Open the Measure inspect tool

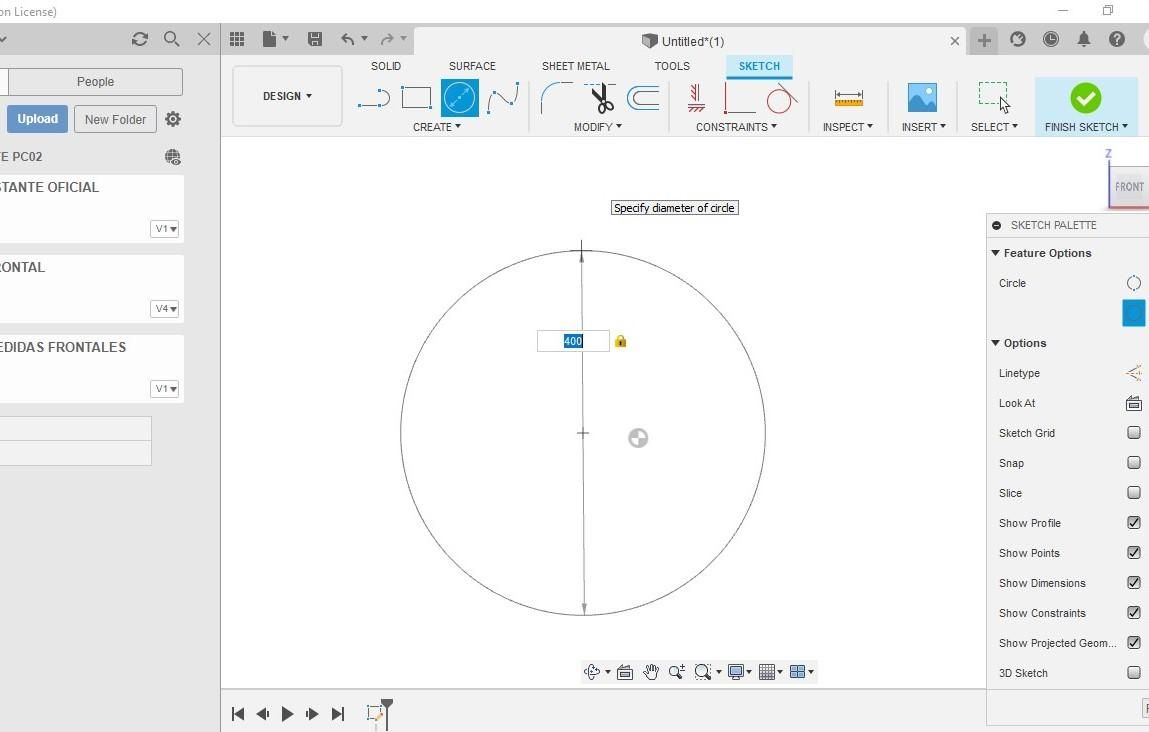pos(849,98)
